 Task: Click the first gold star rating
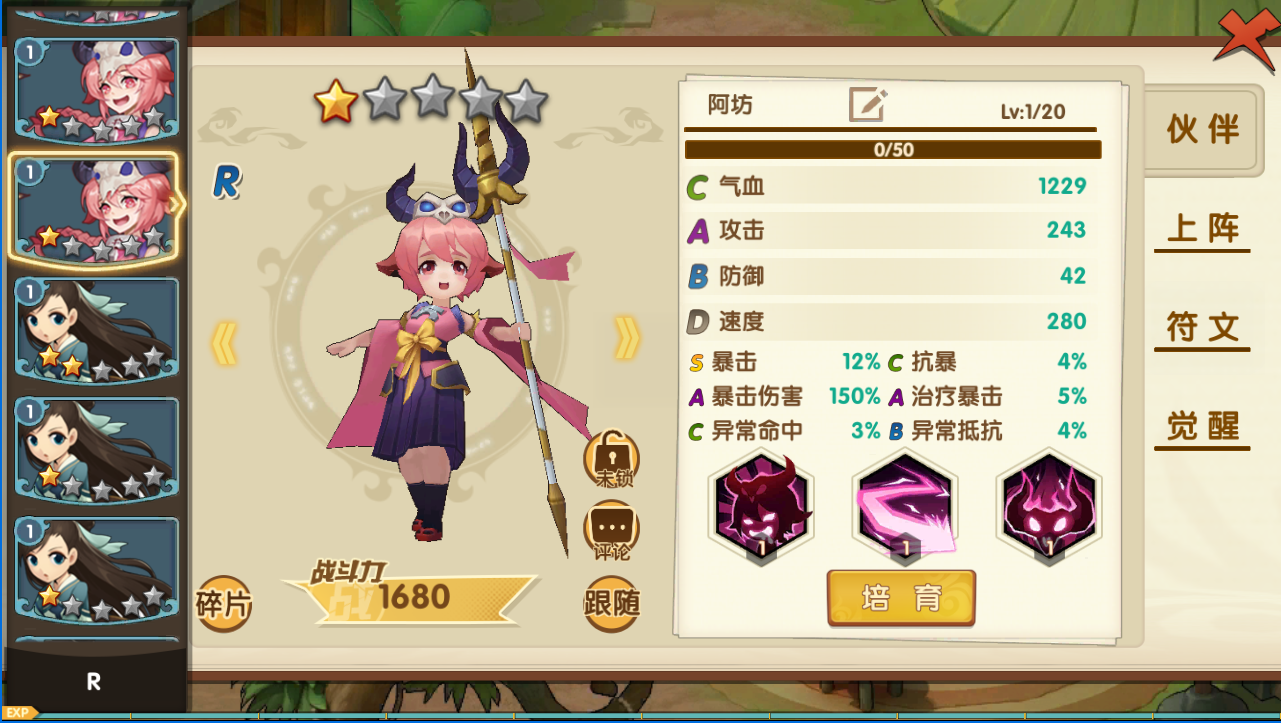[x=336, y=101]
